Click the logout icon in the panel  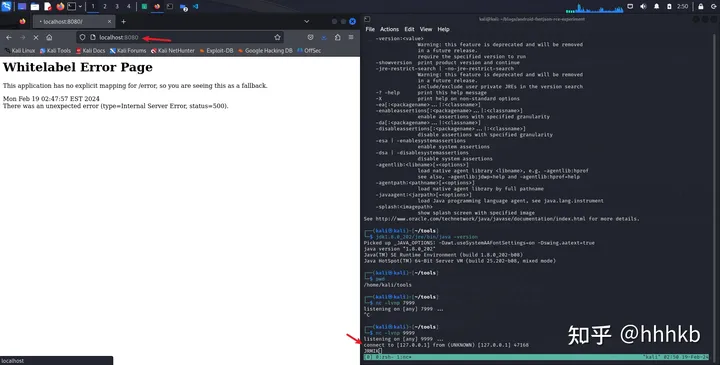(x=714, y=6)
